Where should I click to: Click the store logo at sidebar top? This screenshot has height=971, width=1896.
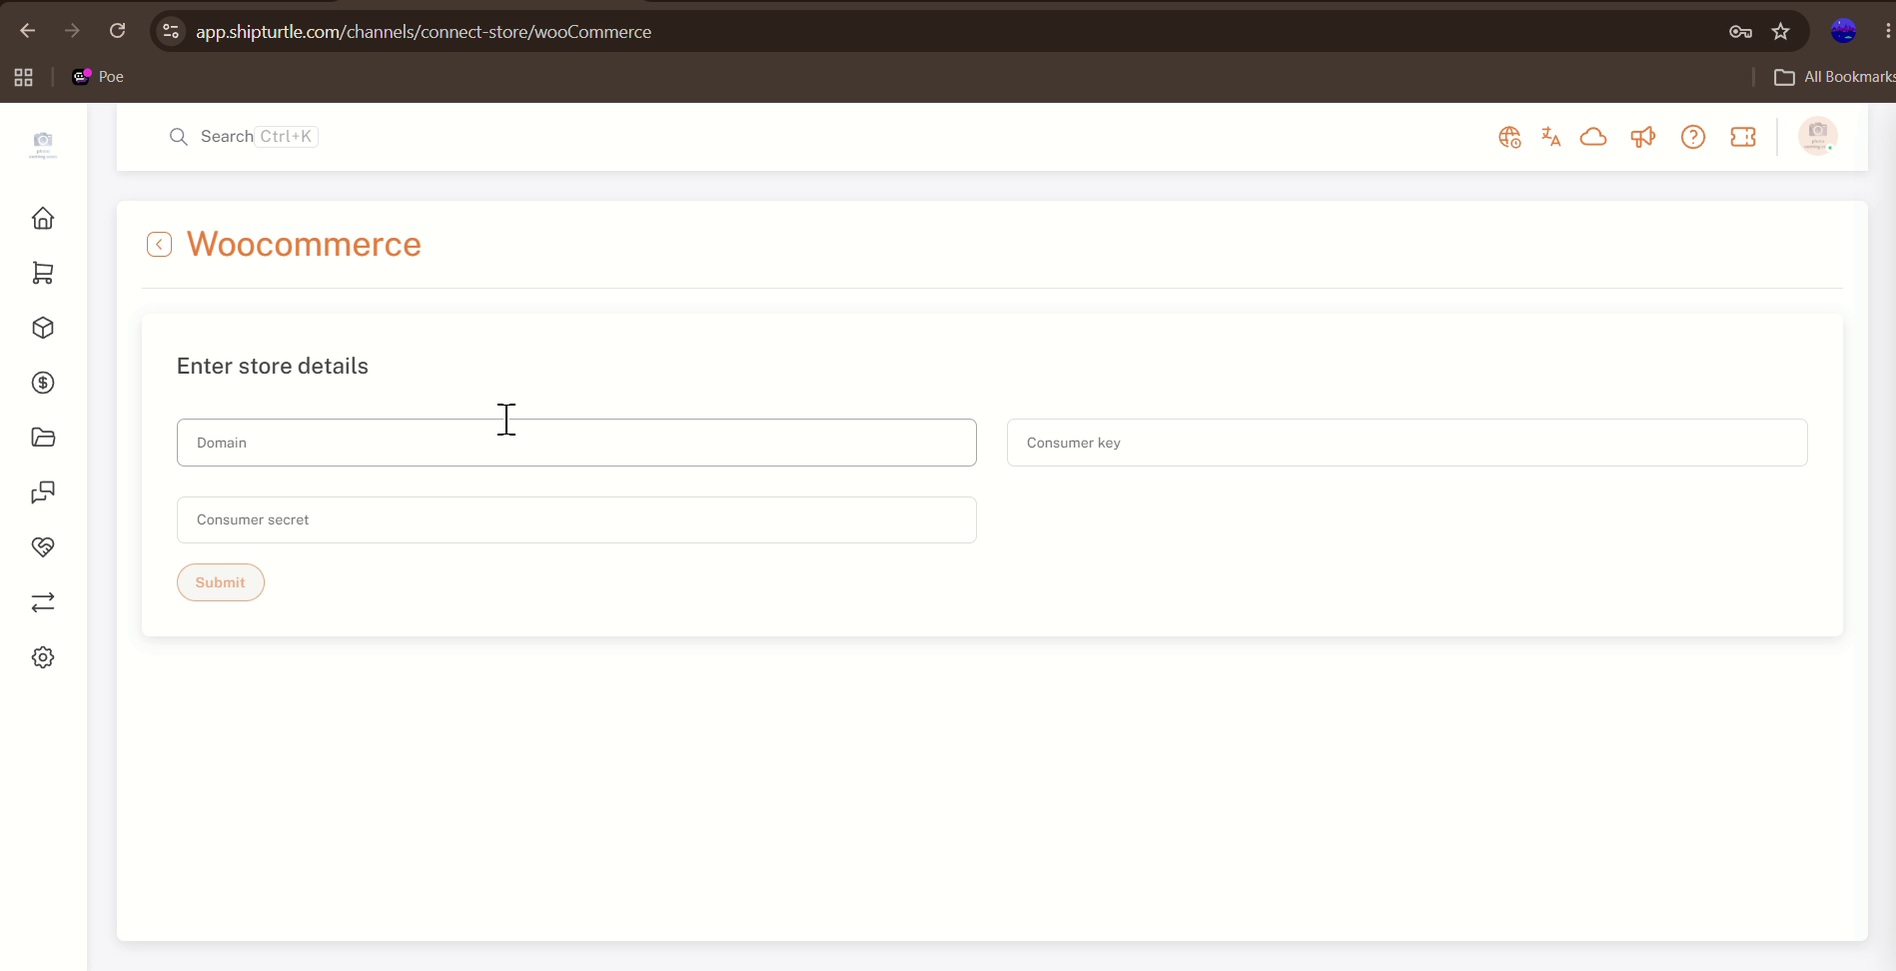[43, 145]
